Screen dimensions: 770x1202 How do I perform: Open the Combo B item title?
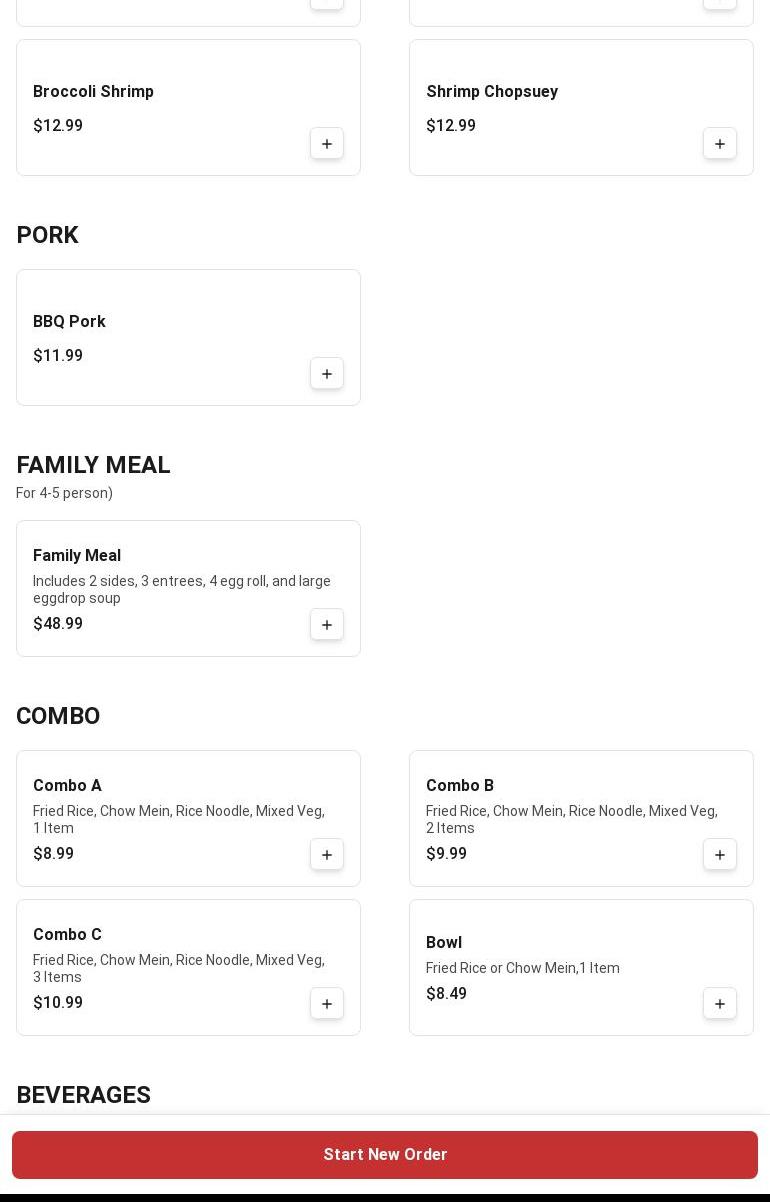point(460,786)
